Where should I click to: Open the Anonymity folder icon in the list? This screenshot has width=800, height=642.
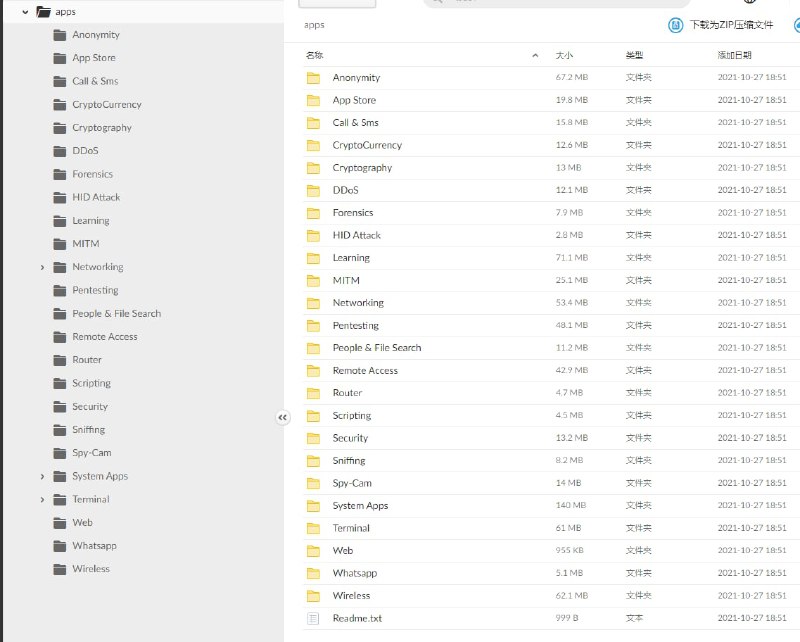click(x=312, y=77)
